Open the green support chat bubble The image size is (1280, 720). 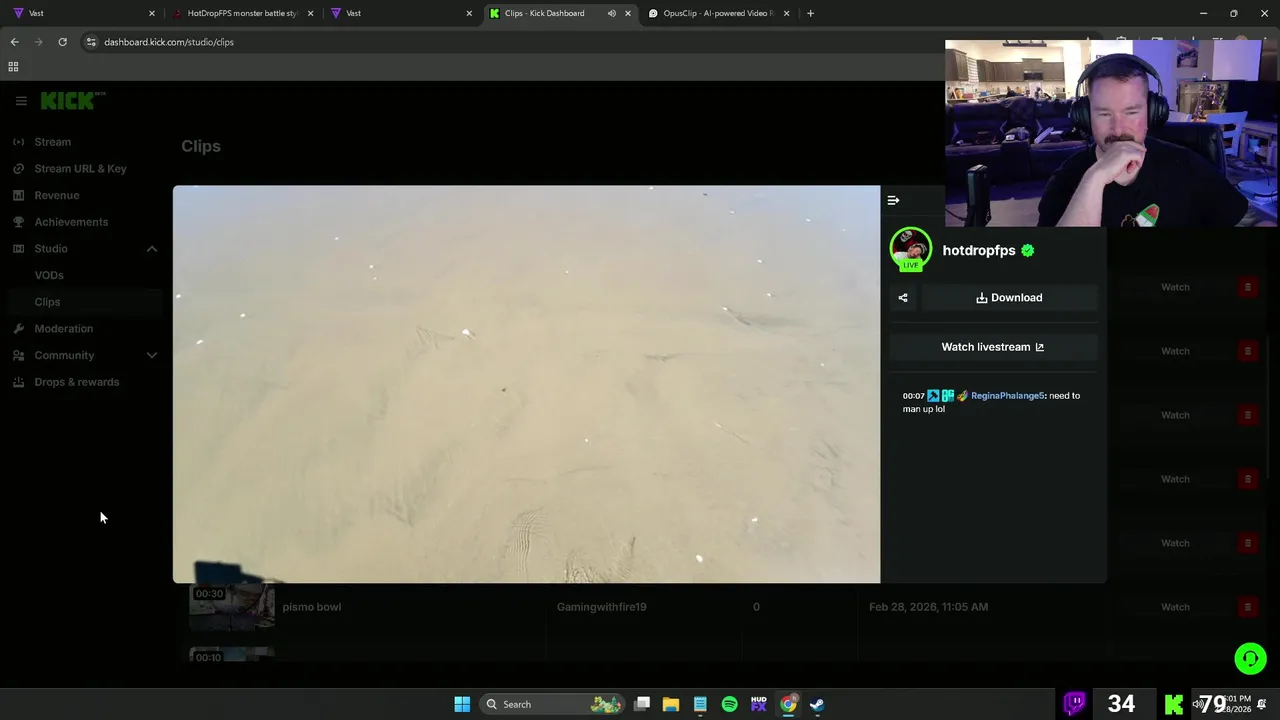click(1250, 658)
